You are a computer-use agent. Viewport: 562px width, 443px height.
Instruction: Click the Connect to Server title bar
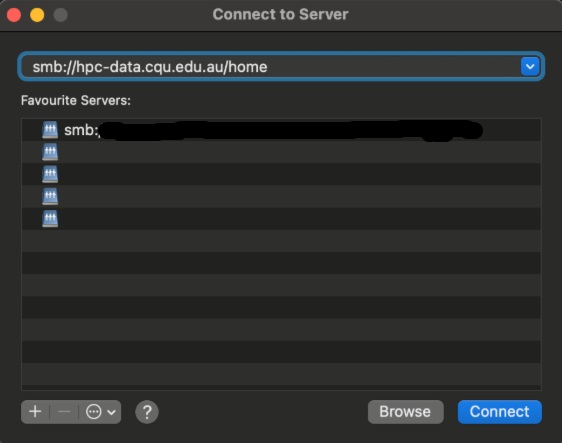tap(280, 14)
